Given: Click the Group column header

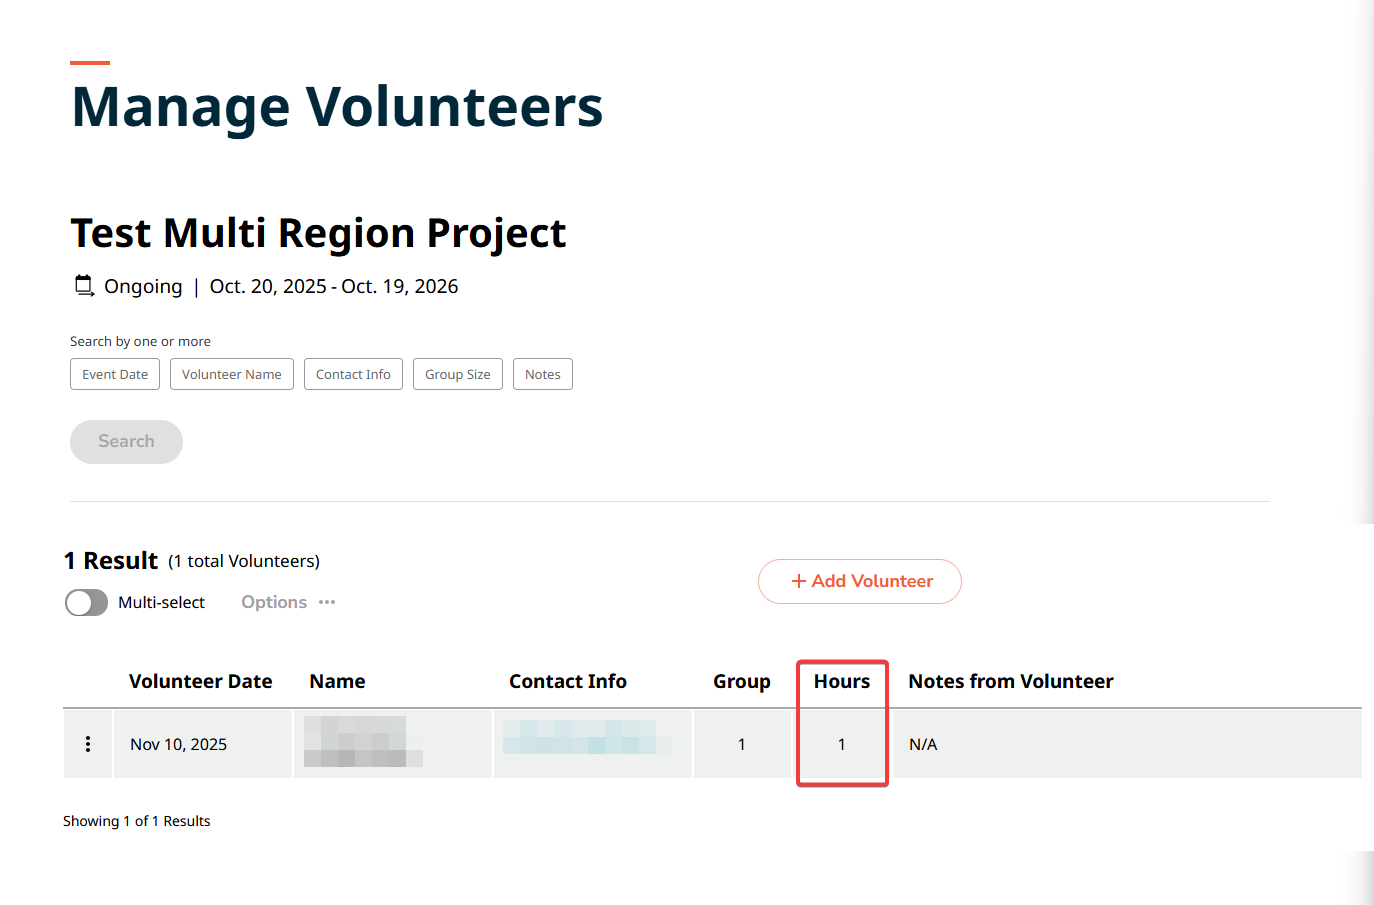Looking at the screenshot, I should pyautogui.click(x=741, y=681).
